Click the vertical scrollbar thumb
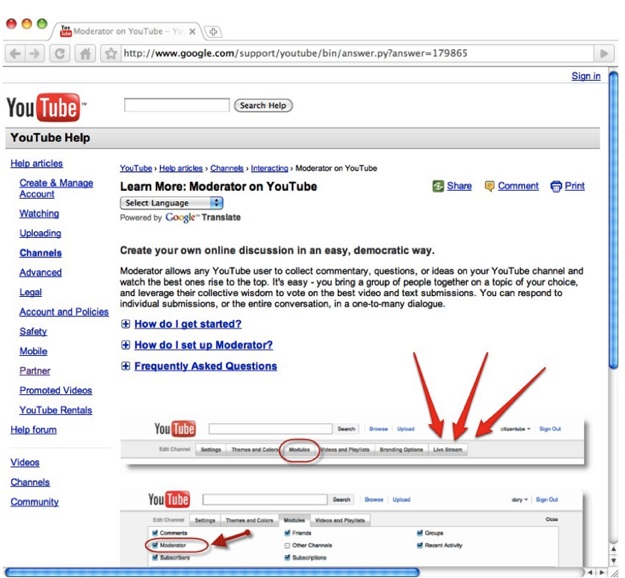This screenshot has width=625, height=578. coord(613,220)
